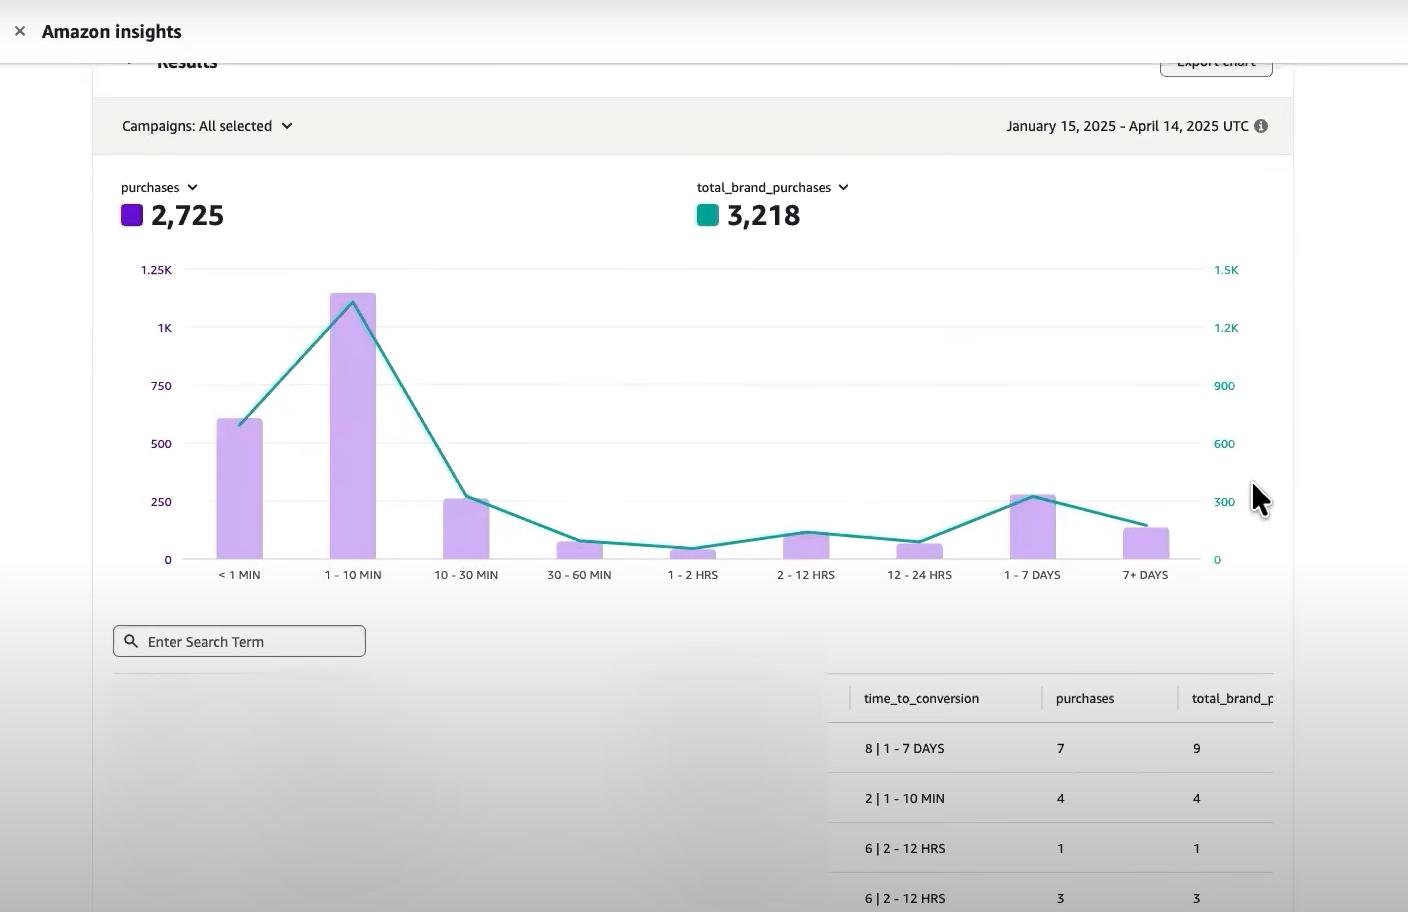Click the 10 - 30 MIN bar
This screenshot has width=1408, height=912.
click(x=466, y=530)
